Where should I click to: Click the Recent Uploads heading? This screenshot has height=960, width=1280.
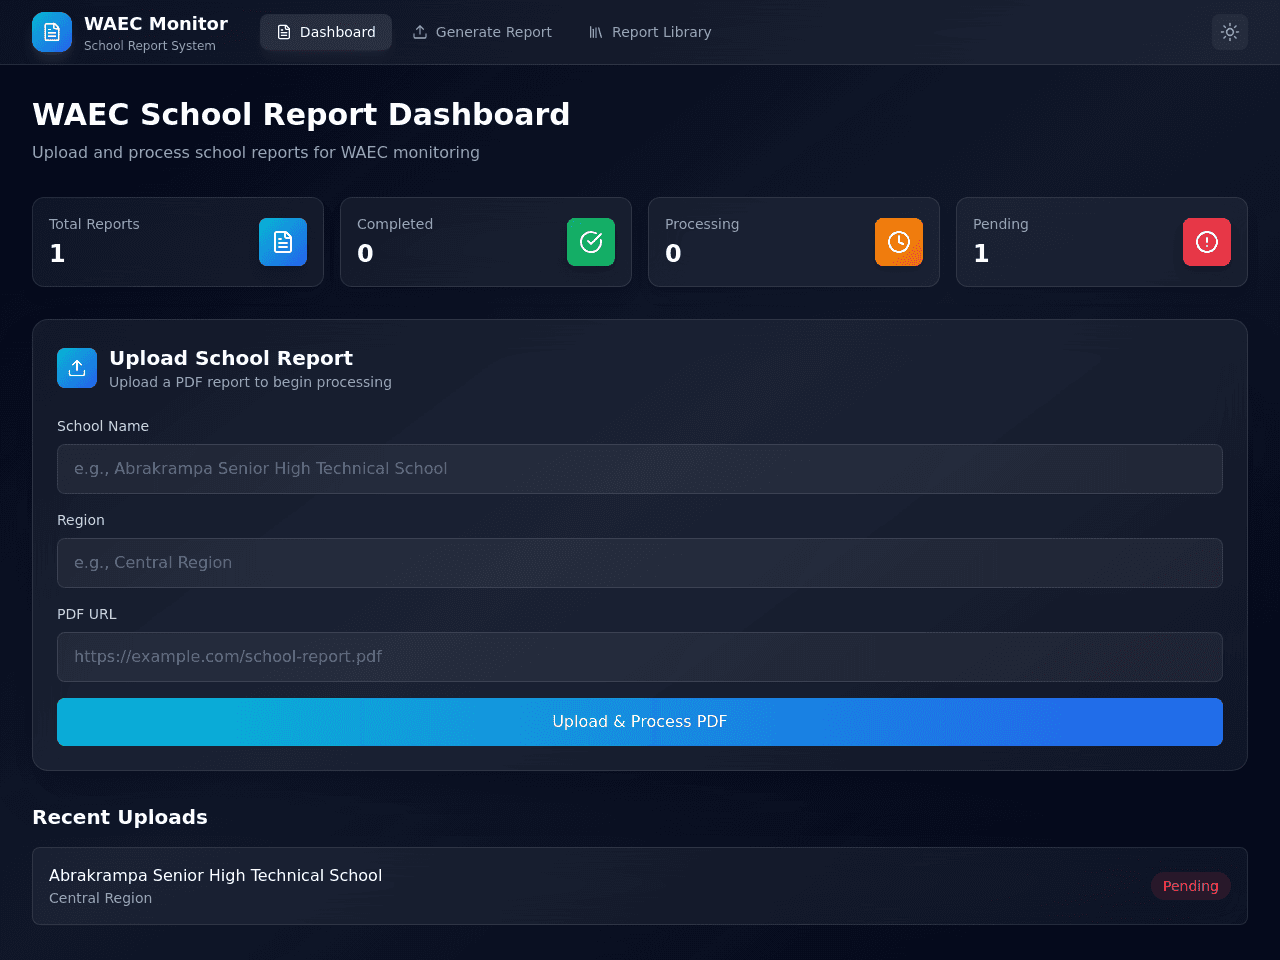coord(120,817)
